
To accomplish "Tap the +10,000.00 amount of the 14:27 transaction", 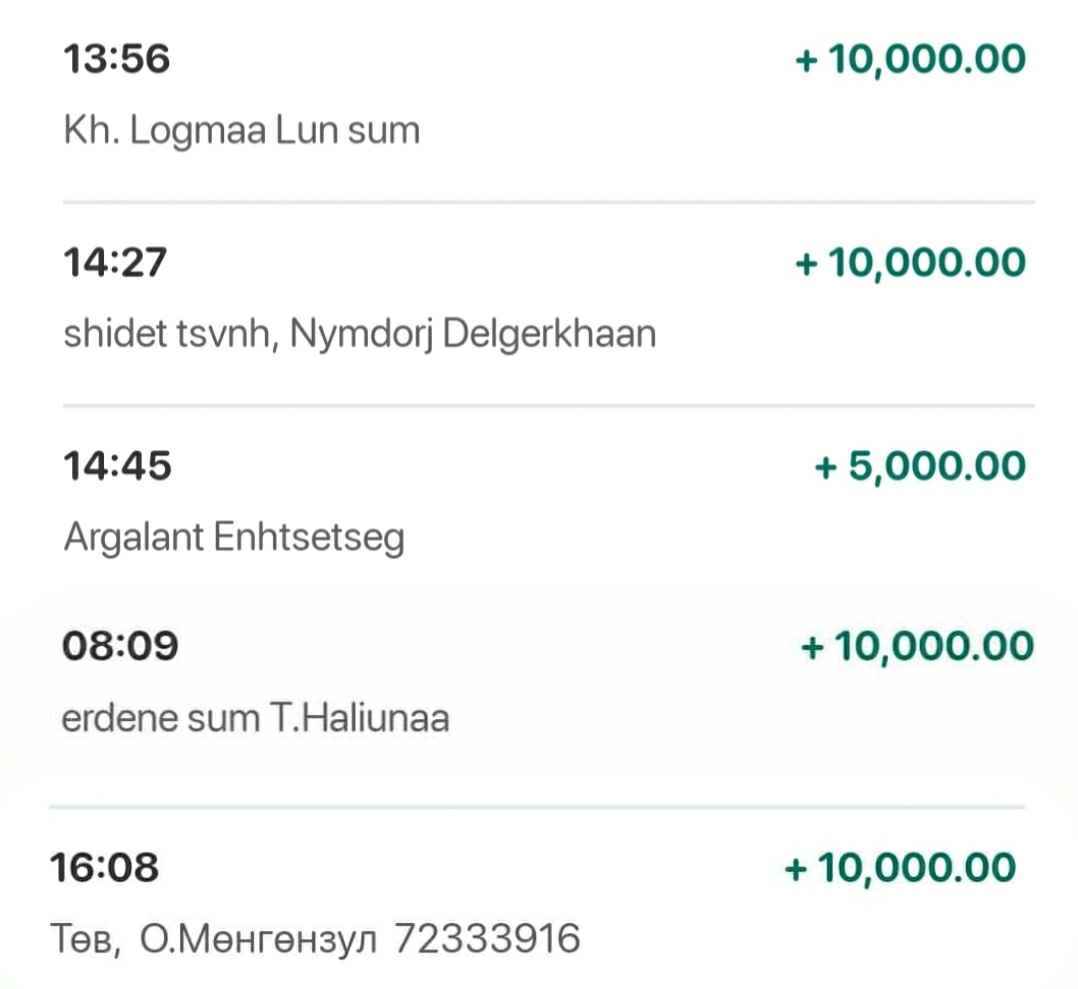I will [910, 263].
